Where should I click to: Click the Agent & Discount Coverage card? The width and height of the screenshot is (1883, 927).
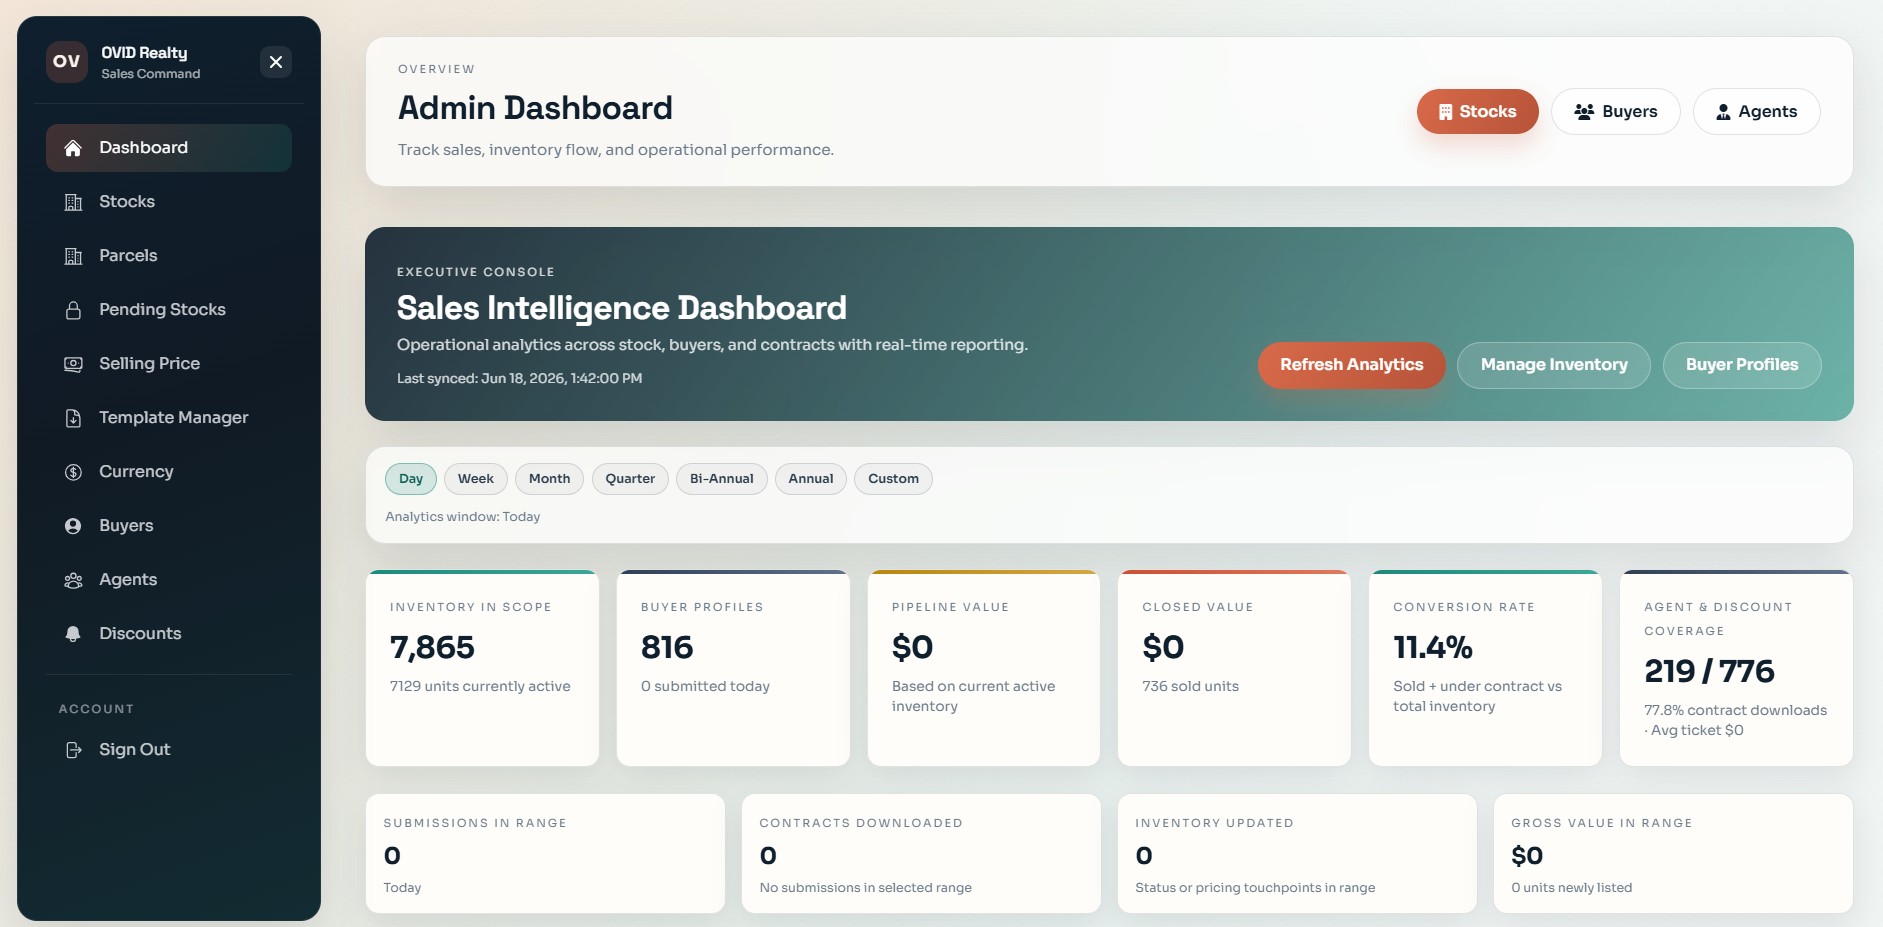[1736, 668]
